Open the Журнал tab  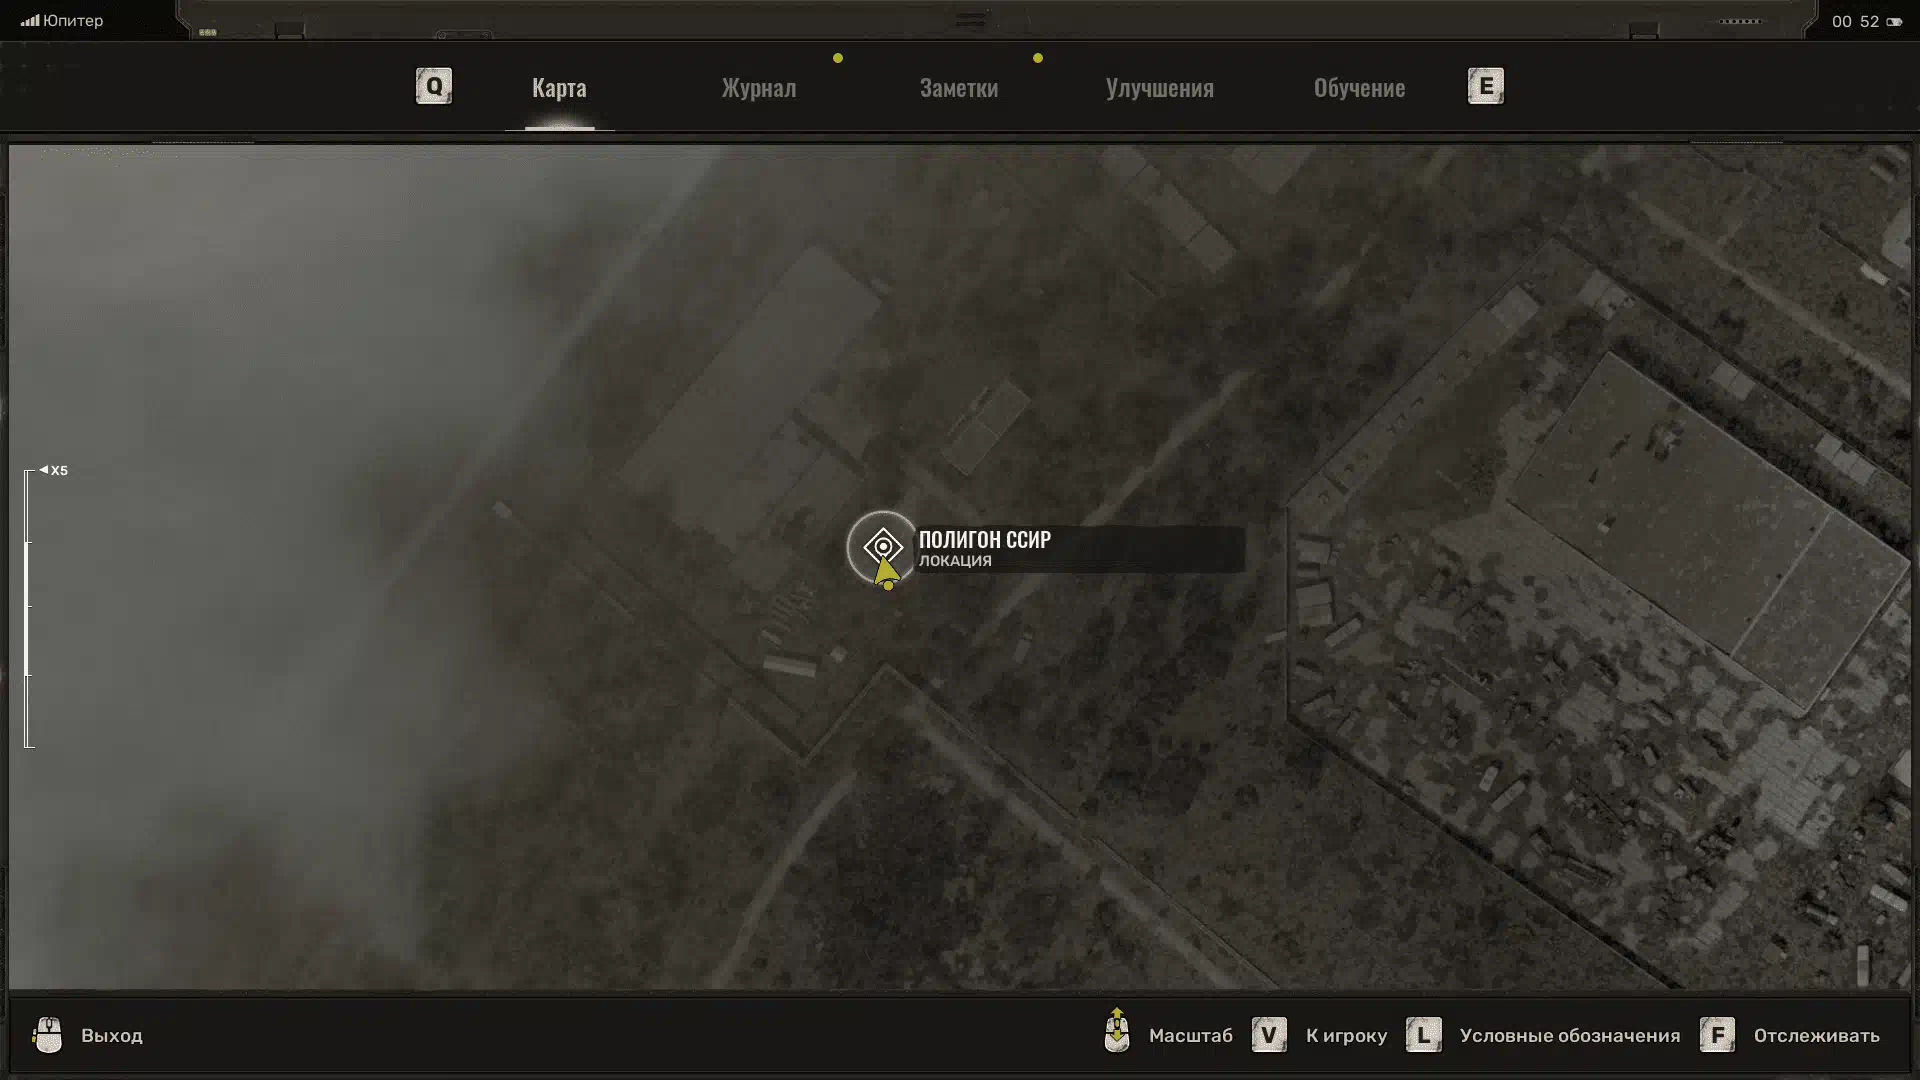pyautogui.click(x=759, y=88)
